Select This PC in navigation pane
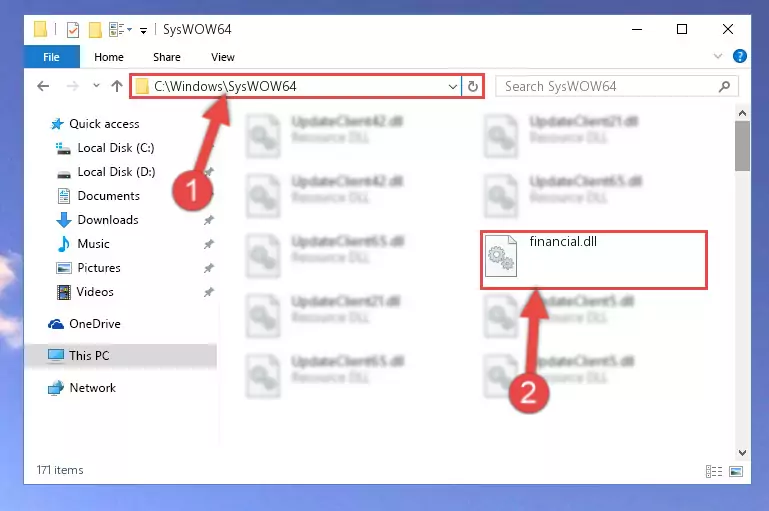This screenshot has width=769, height=511. (x=121, y=356)
